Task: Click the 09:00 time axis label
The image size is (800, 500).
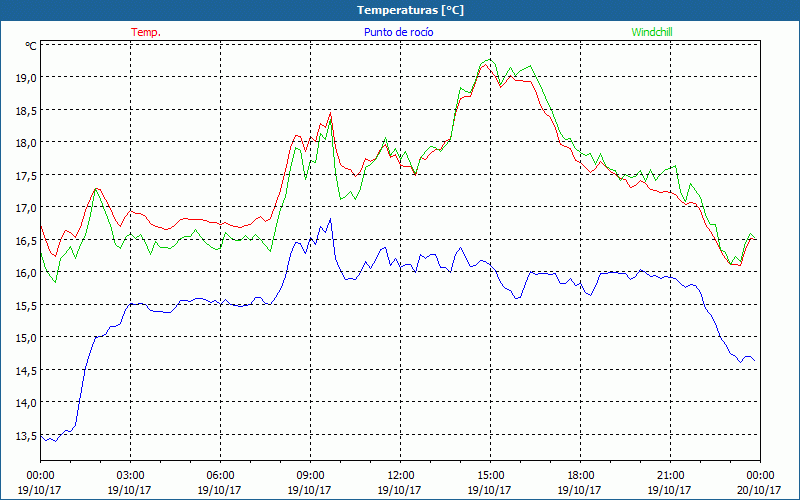Action: pos(310,476)
